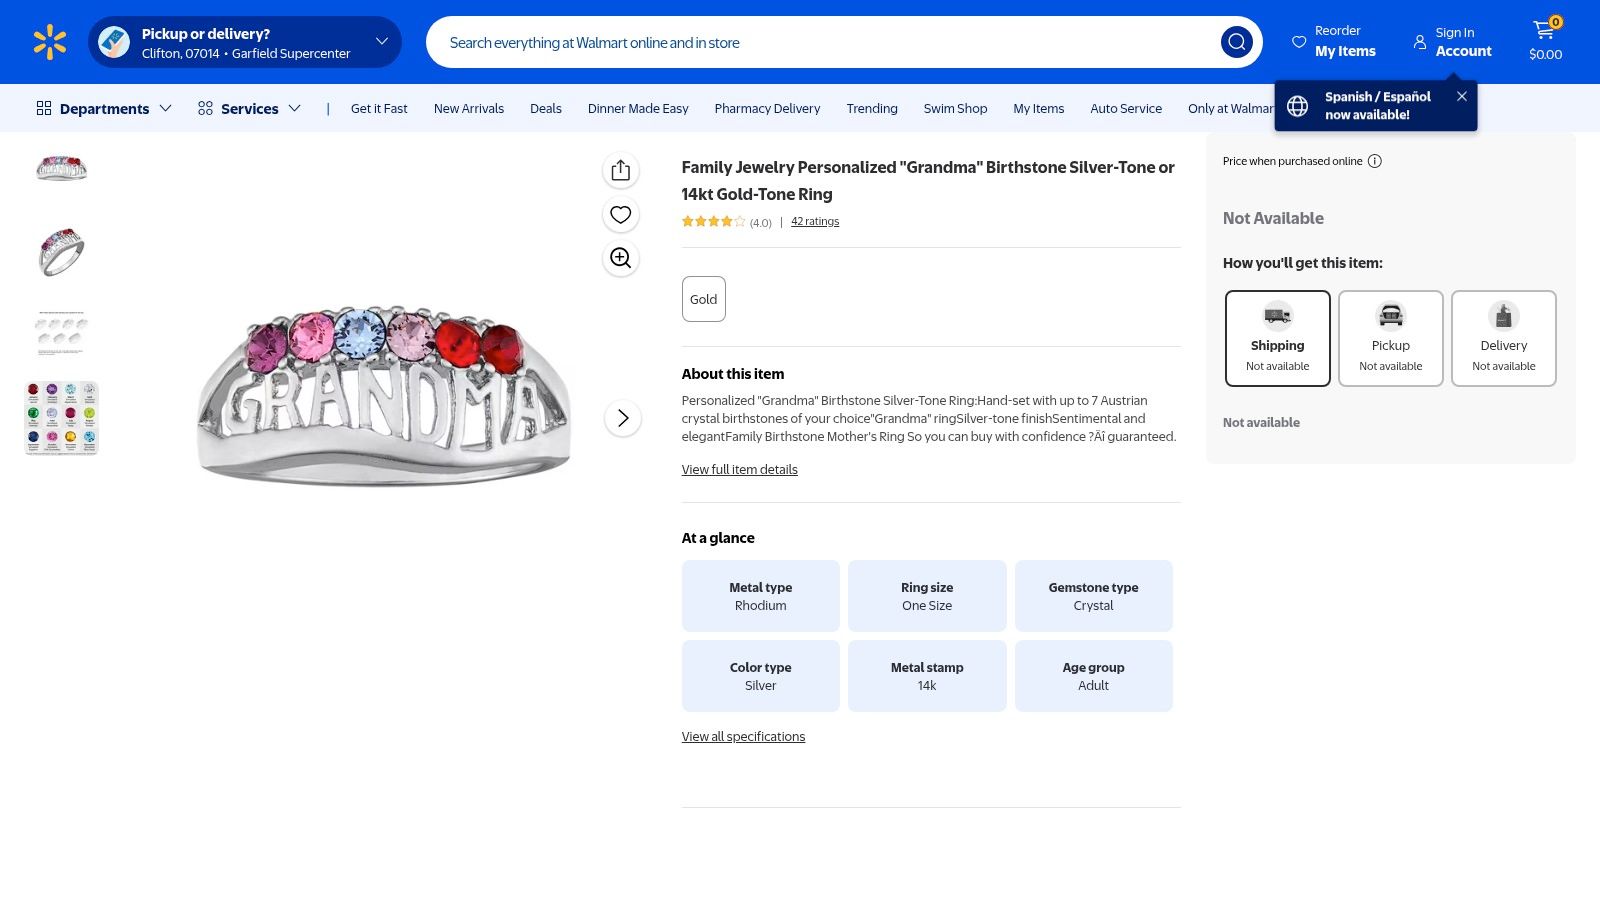Viewport: 1600px width, 900px height.
Task: Open the Deals nav link
Action: point(545,108)
